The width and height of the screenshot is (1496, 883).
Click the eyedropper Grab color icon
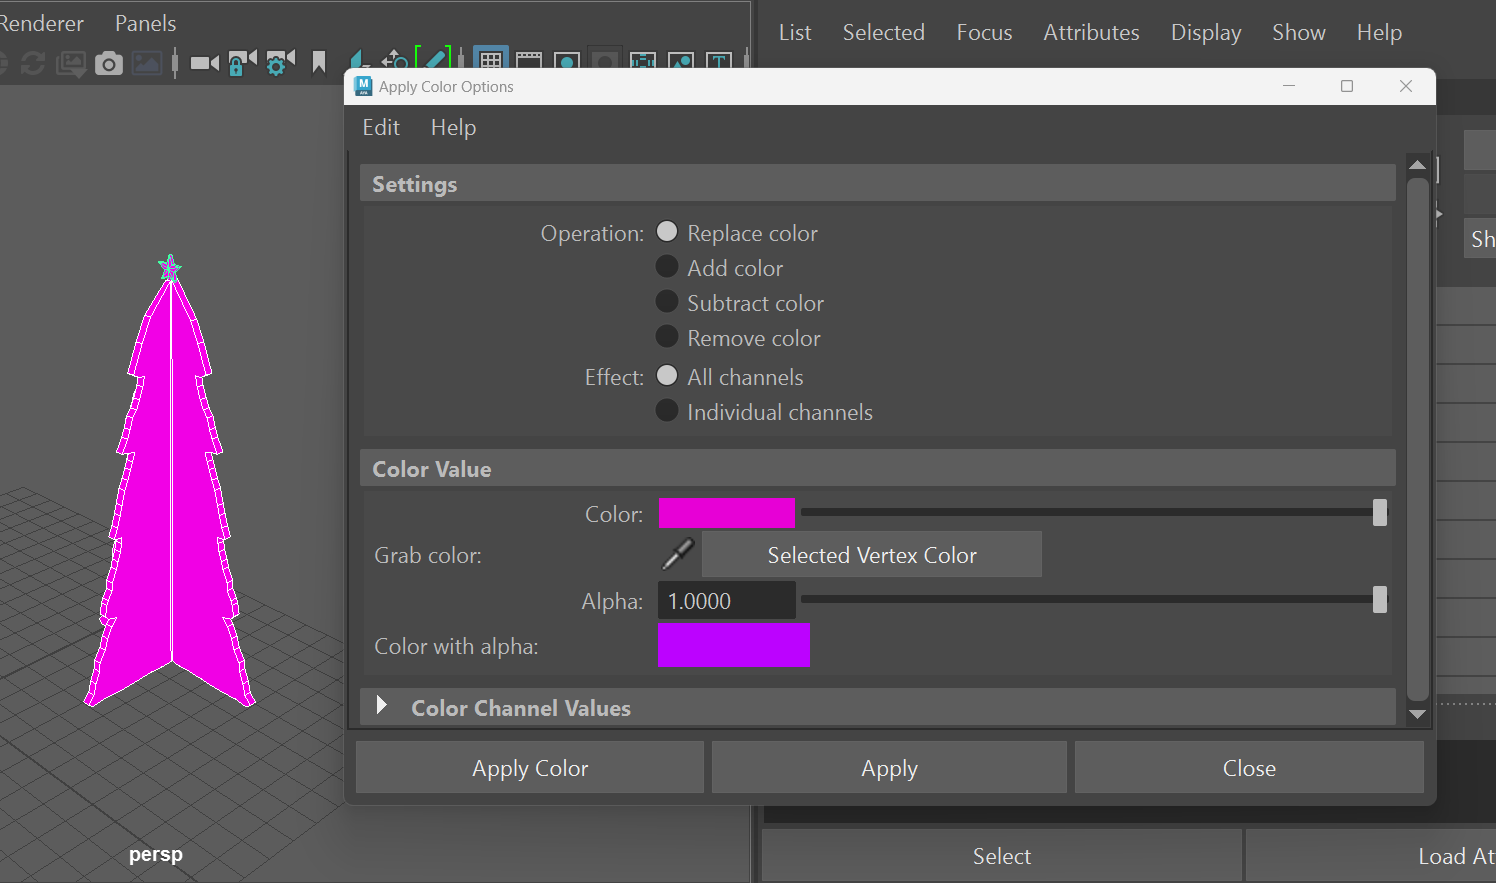point(678,554)
